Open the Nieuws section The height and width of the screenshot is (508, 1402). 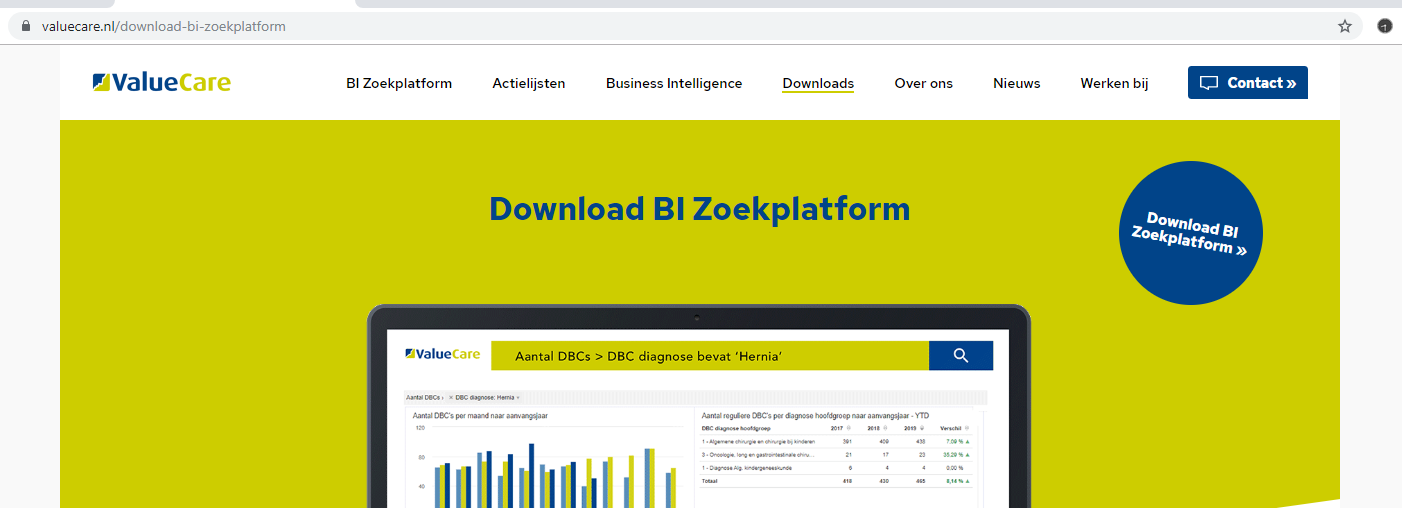click(x=1016, y=83)
